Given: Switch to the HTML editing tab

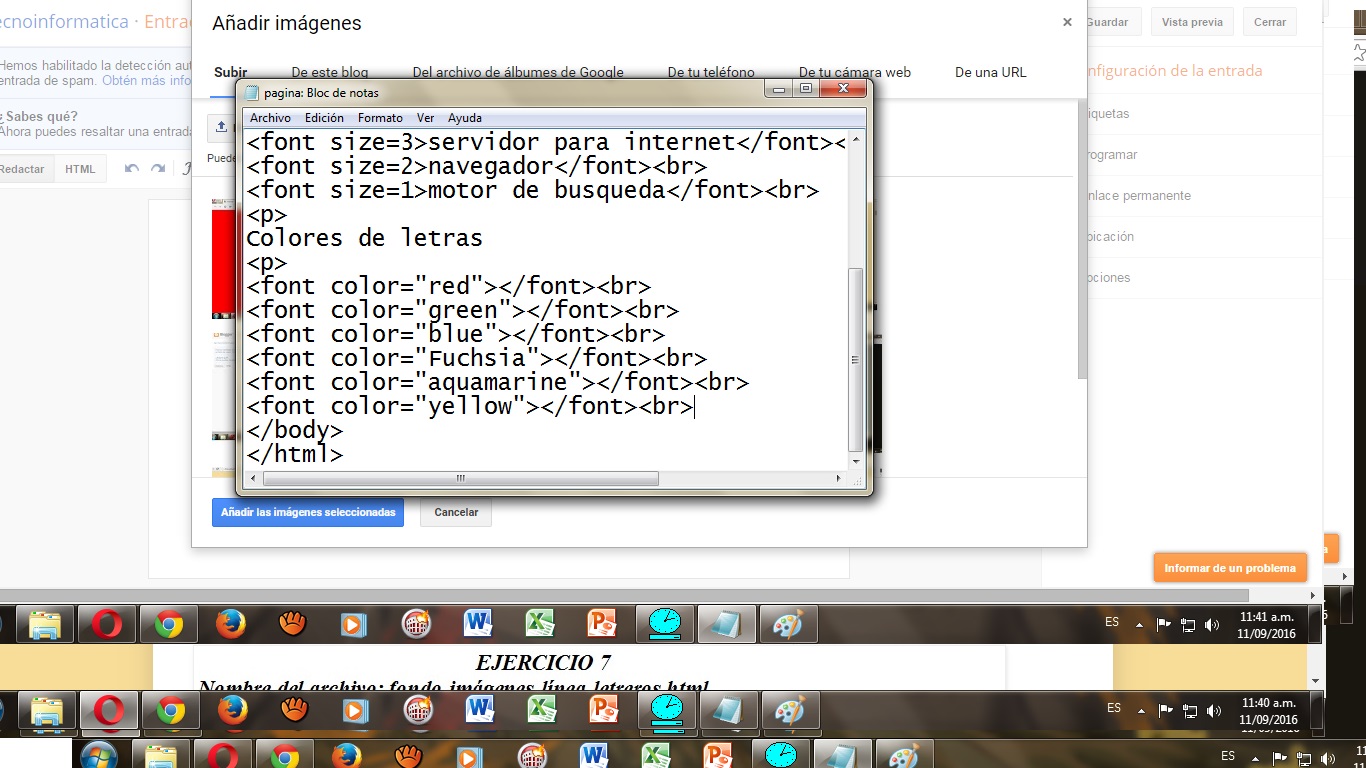Looking at the screenshot, I should click(x=80, y=168).
